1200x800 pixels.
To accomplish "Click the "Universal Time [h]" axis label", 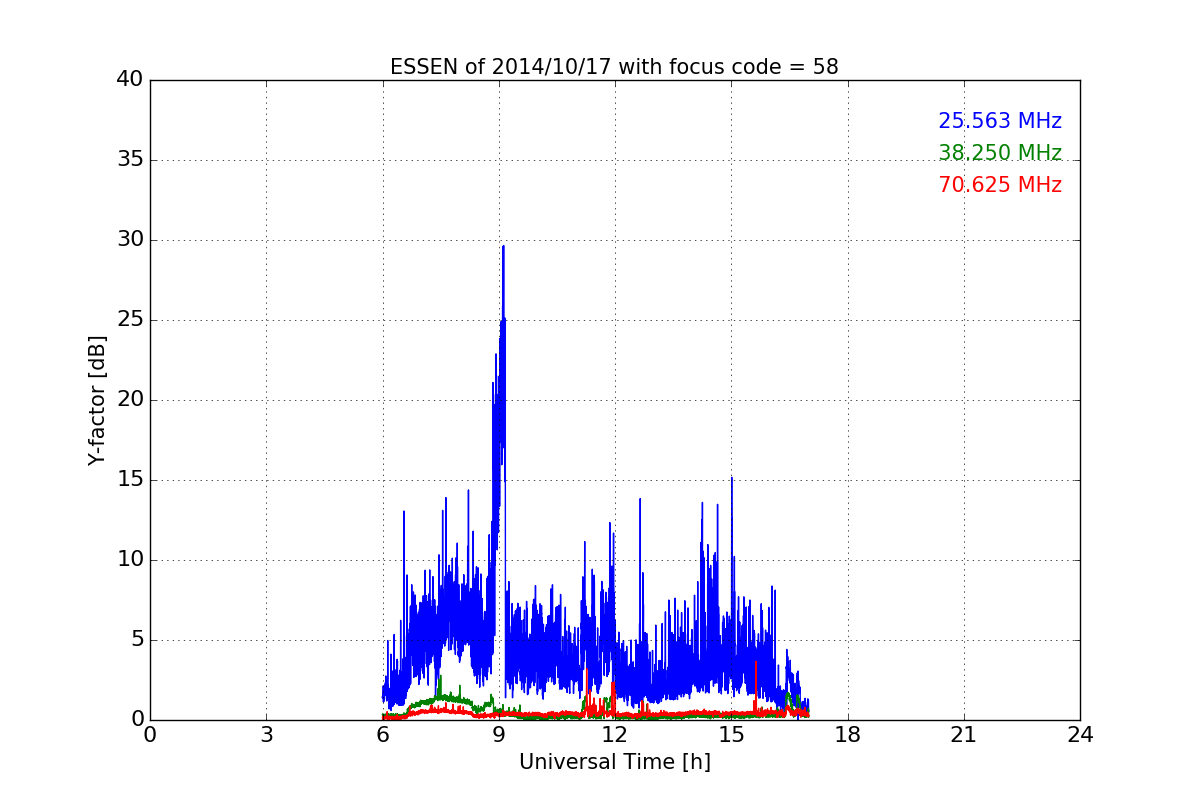I will click(x=615, y=762).
